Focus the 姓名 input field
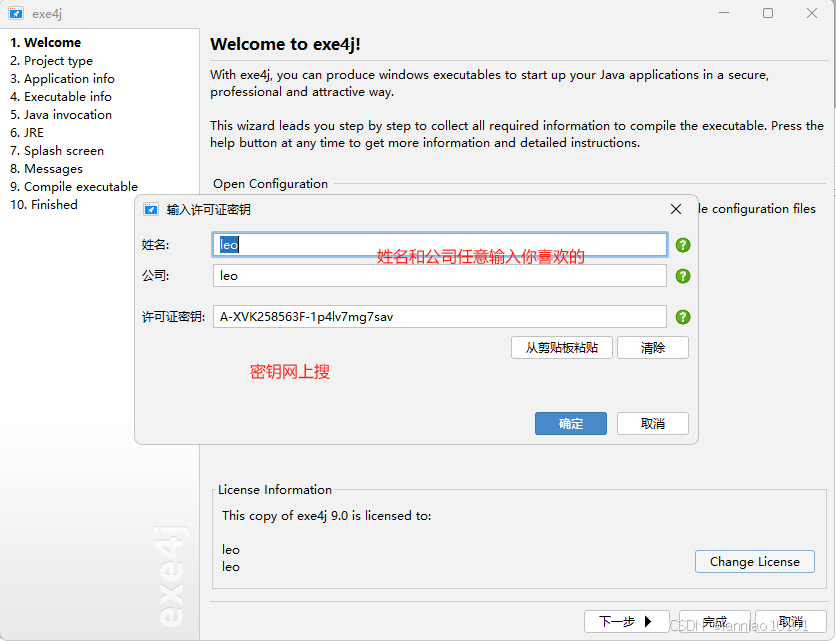The image size is (836, 641). click(x=440, y=245)
